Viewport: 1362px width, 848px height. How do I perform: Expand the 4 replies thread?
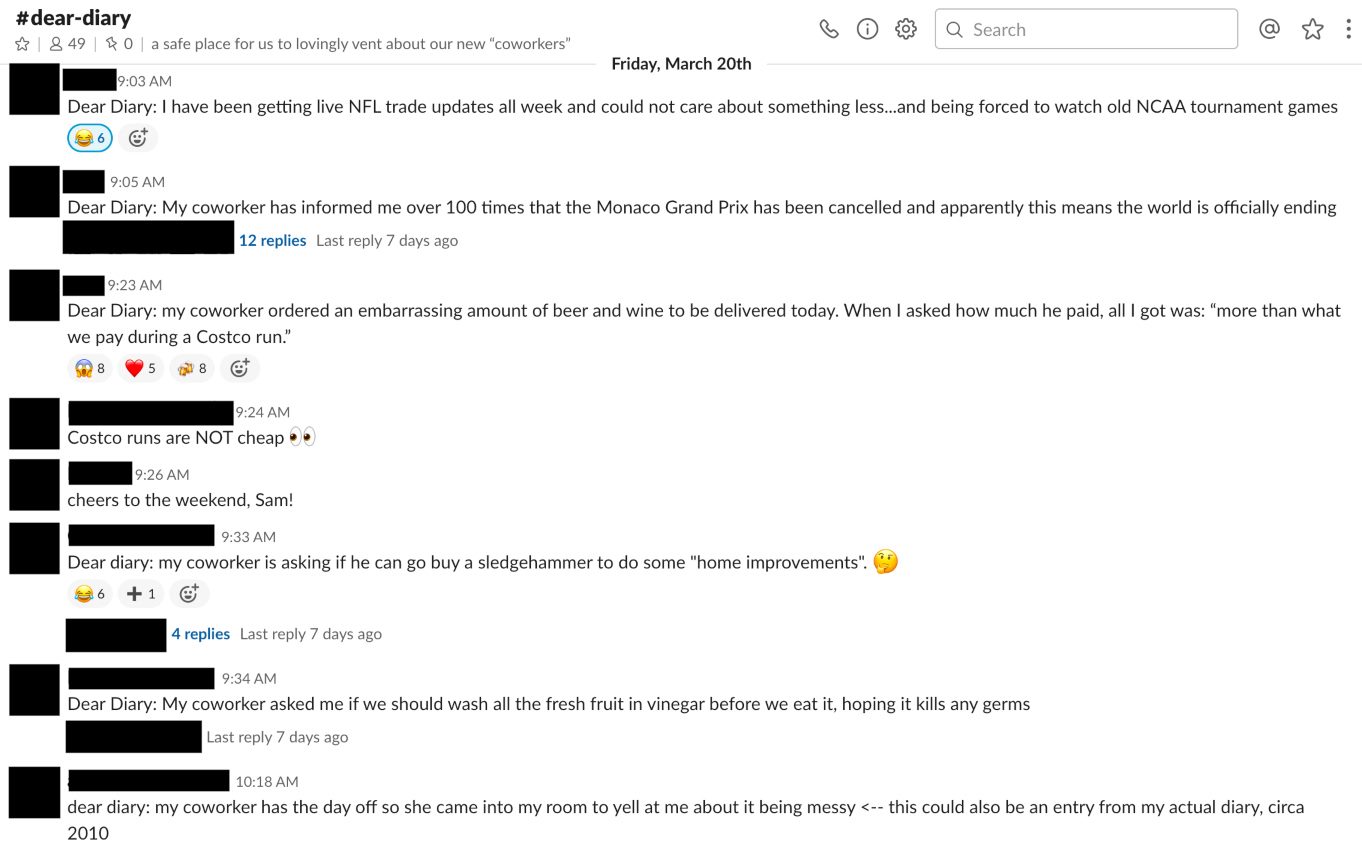point(200,634)
